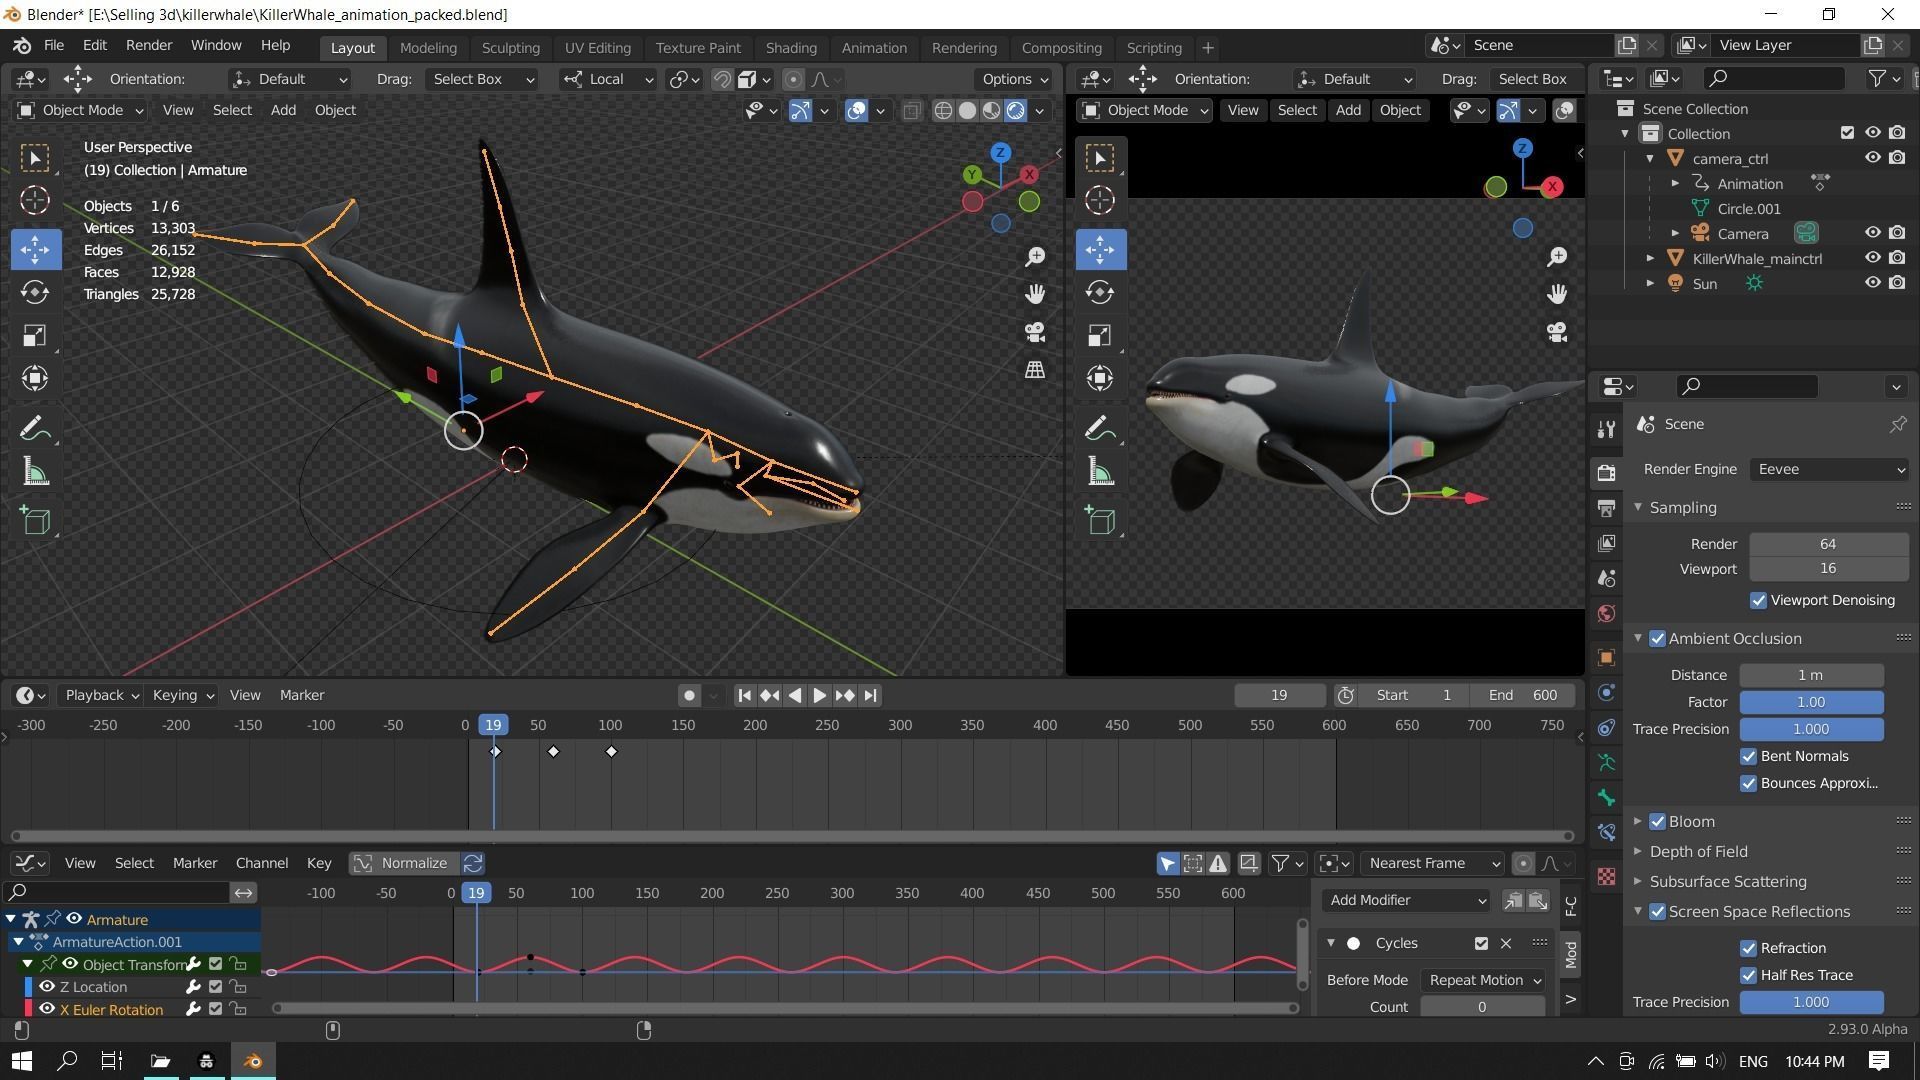The width and height of the screenshot is (1920, 1080).
Task: Disable Ambient Occlusion checkbox
Action: (x=1657, y=639)
